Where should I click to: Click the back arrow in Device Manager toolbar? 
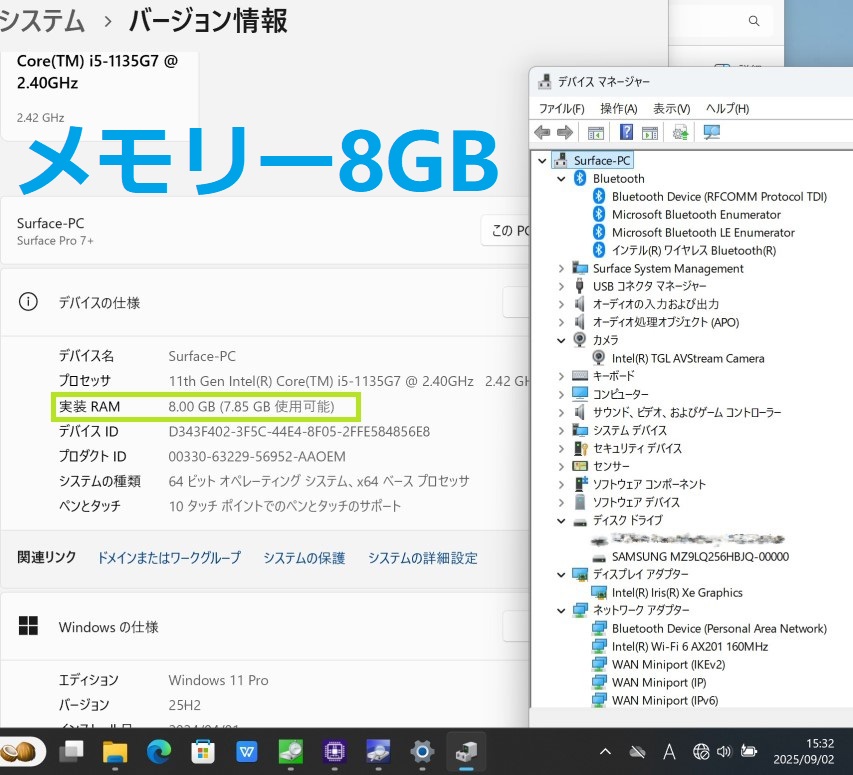[x=543, y=132]
